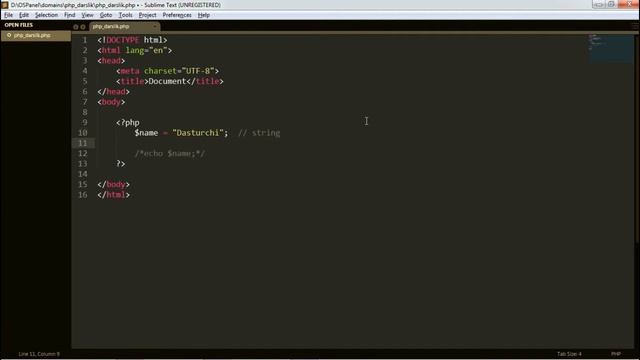Open the PHP syntax selector in status bar

[x=616, y=354]
